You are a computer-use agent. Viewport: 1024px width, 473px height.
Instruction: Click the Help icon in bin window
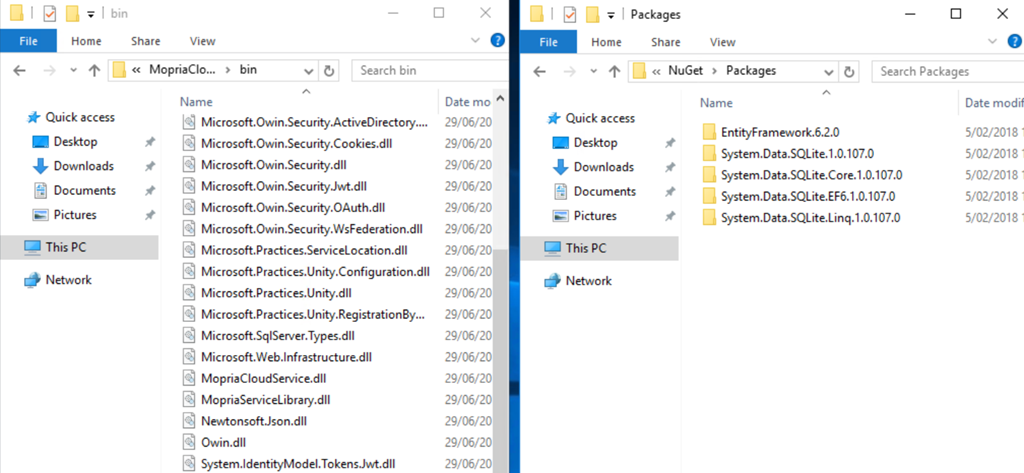click(x=497, y=41)
